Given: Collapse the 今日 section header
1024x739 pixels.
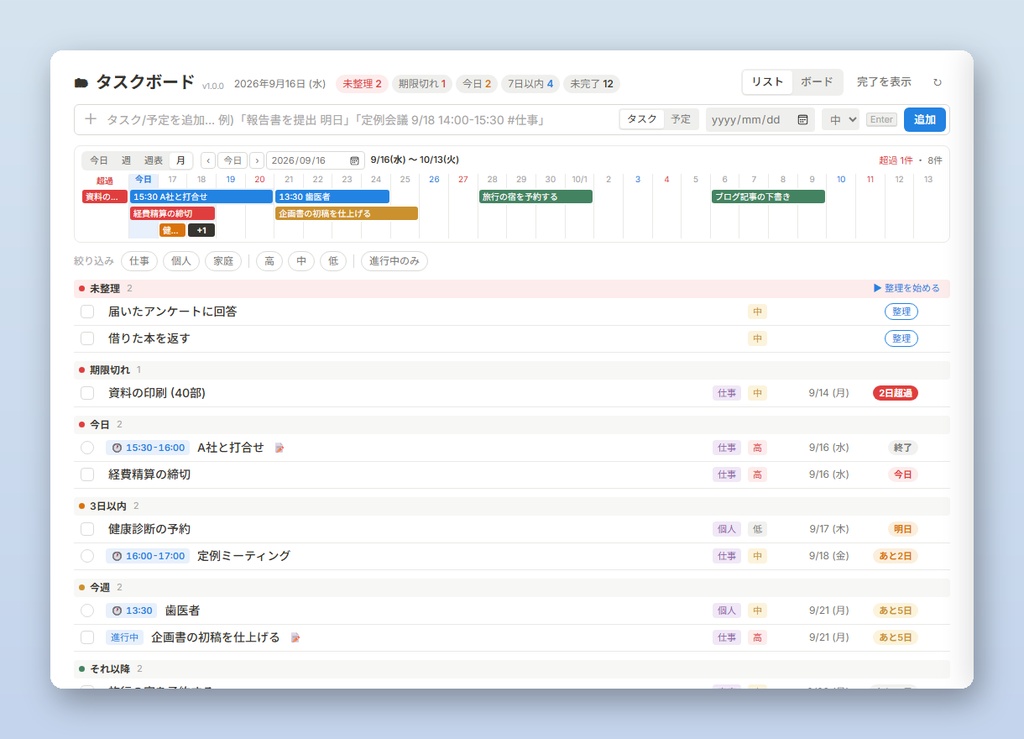Looking at the screenshot, I should coord(512,425).
